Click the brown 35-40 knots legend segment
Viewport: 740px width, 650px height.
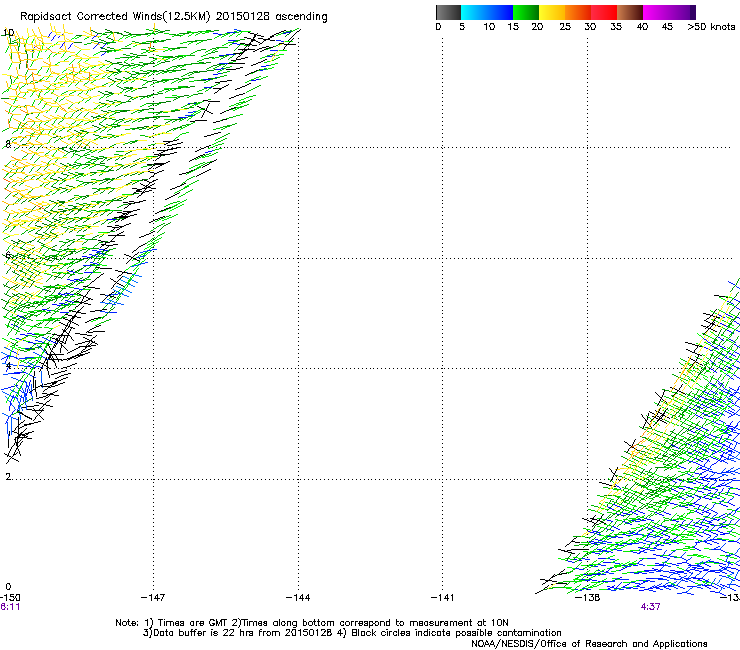click(x=630, y=12)
